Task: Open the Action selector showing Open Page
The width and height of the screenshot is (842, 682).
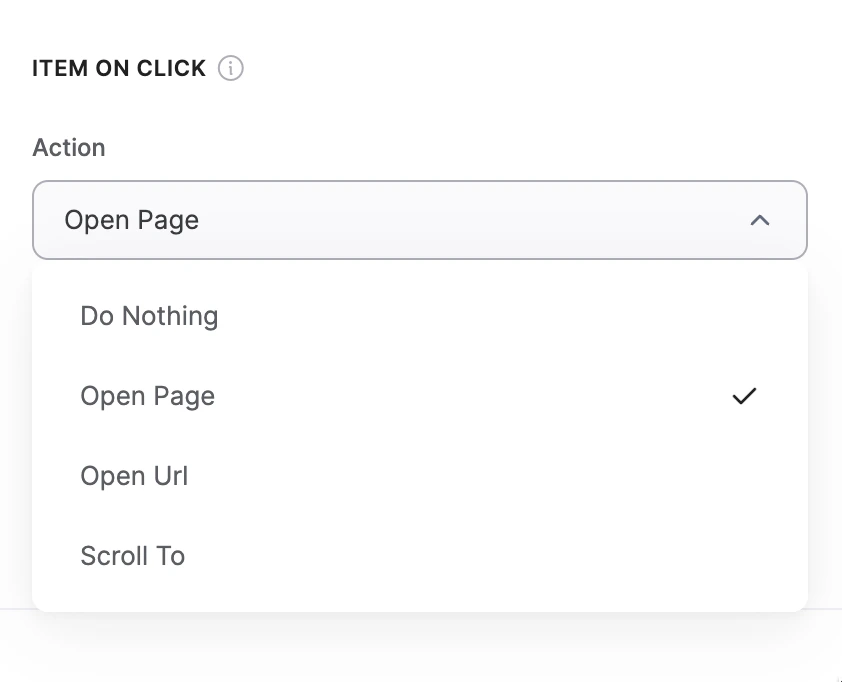Action: 420,220
